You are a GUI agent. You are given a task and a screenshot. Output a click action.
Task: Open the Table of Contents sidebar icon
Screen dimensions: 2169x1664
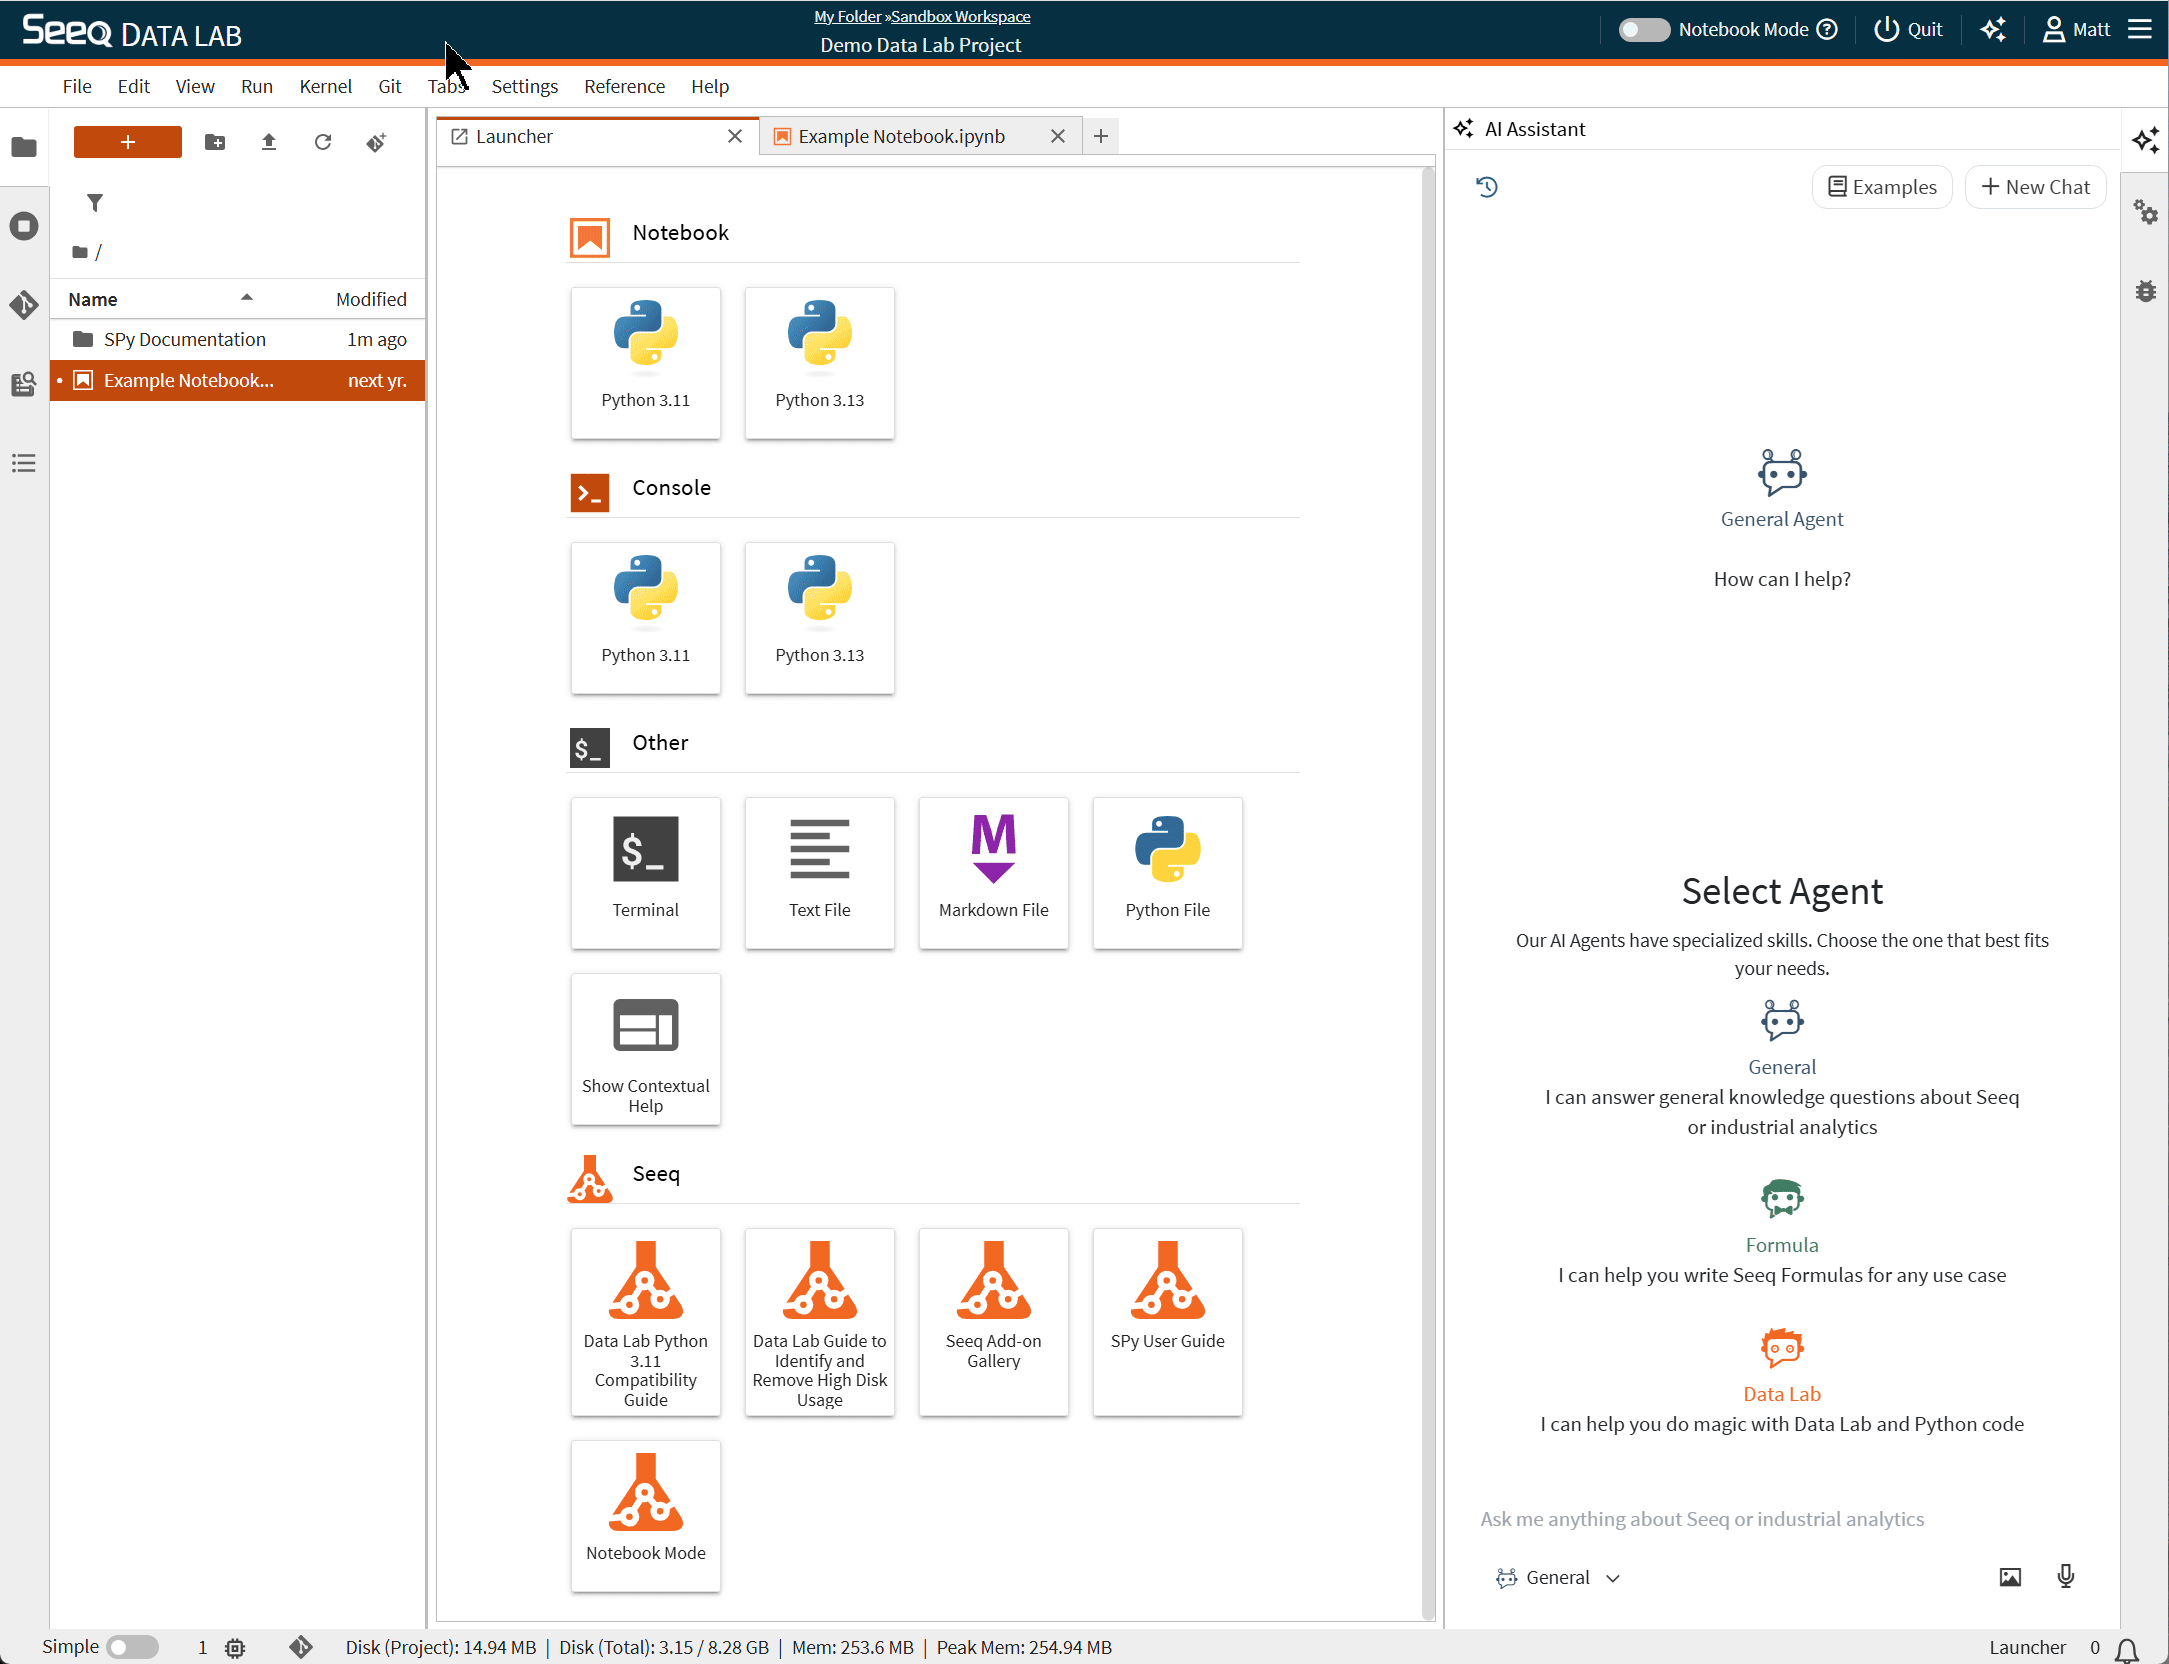24,463
